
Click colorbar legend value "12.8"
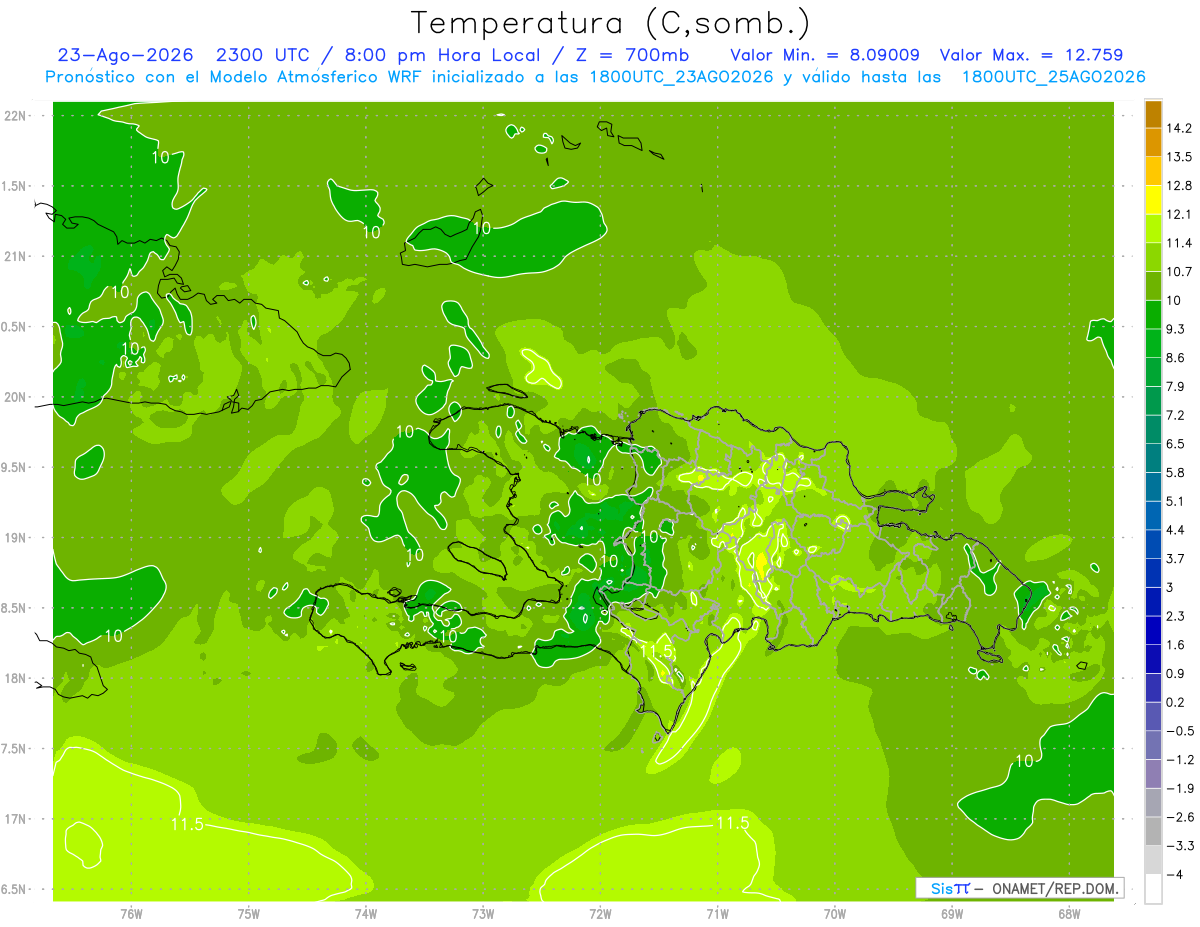click(1178, 185)
